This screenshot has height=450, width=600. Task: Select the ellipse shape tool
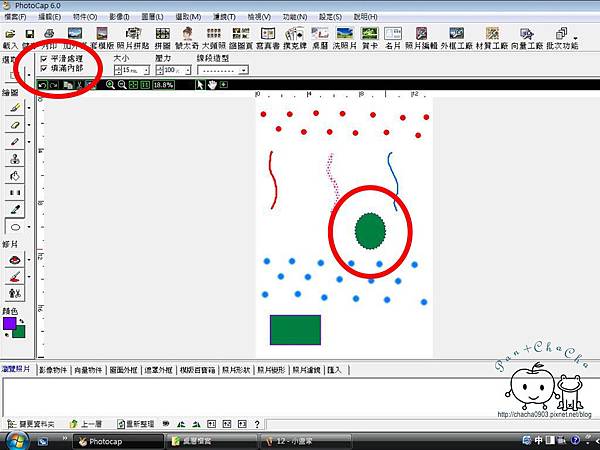tap(15, 227)
